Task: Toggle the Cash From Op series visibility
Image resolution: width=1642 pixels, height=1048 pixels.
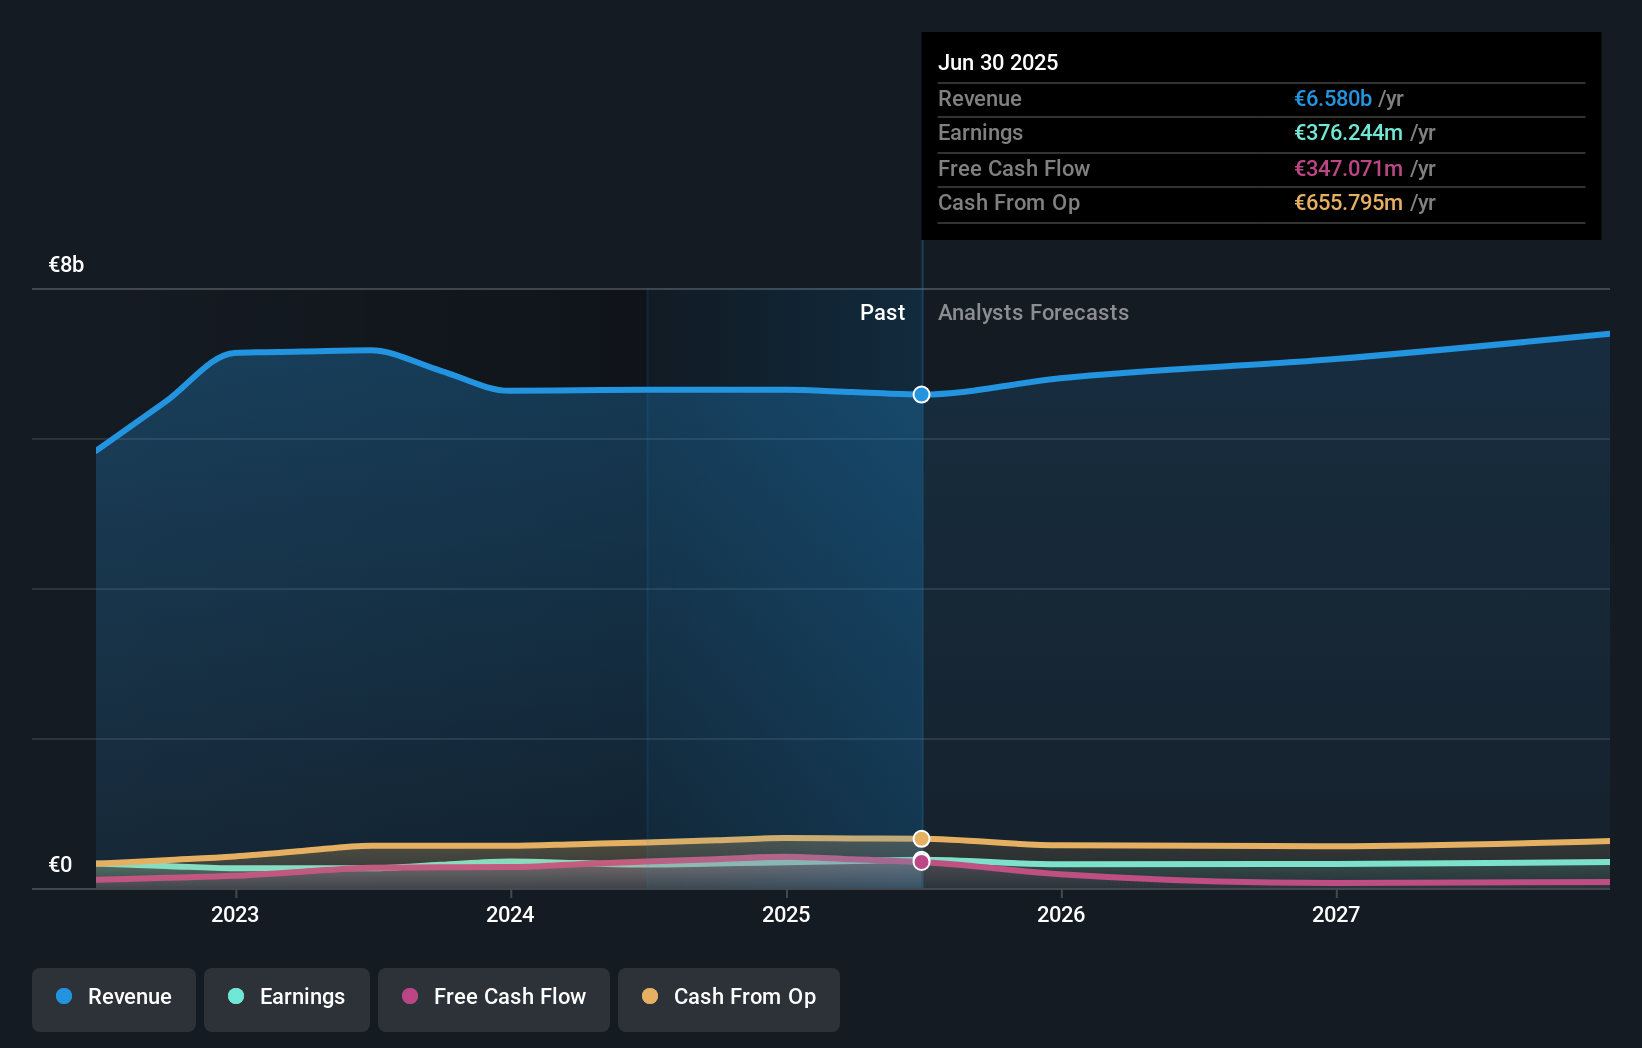Action: pos(729,999)
